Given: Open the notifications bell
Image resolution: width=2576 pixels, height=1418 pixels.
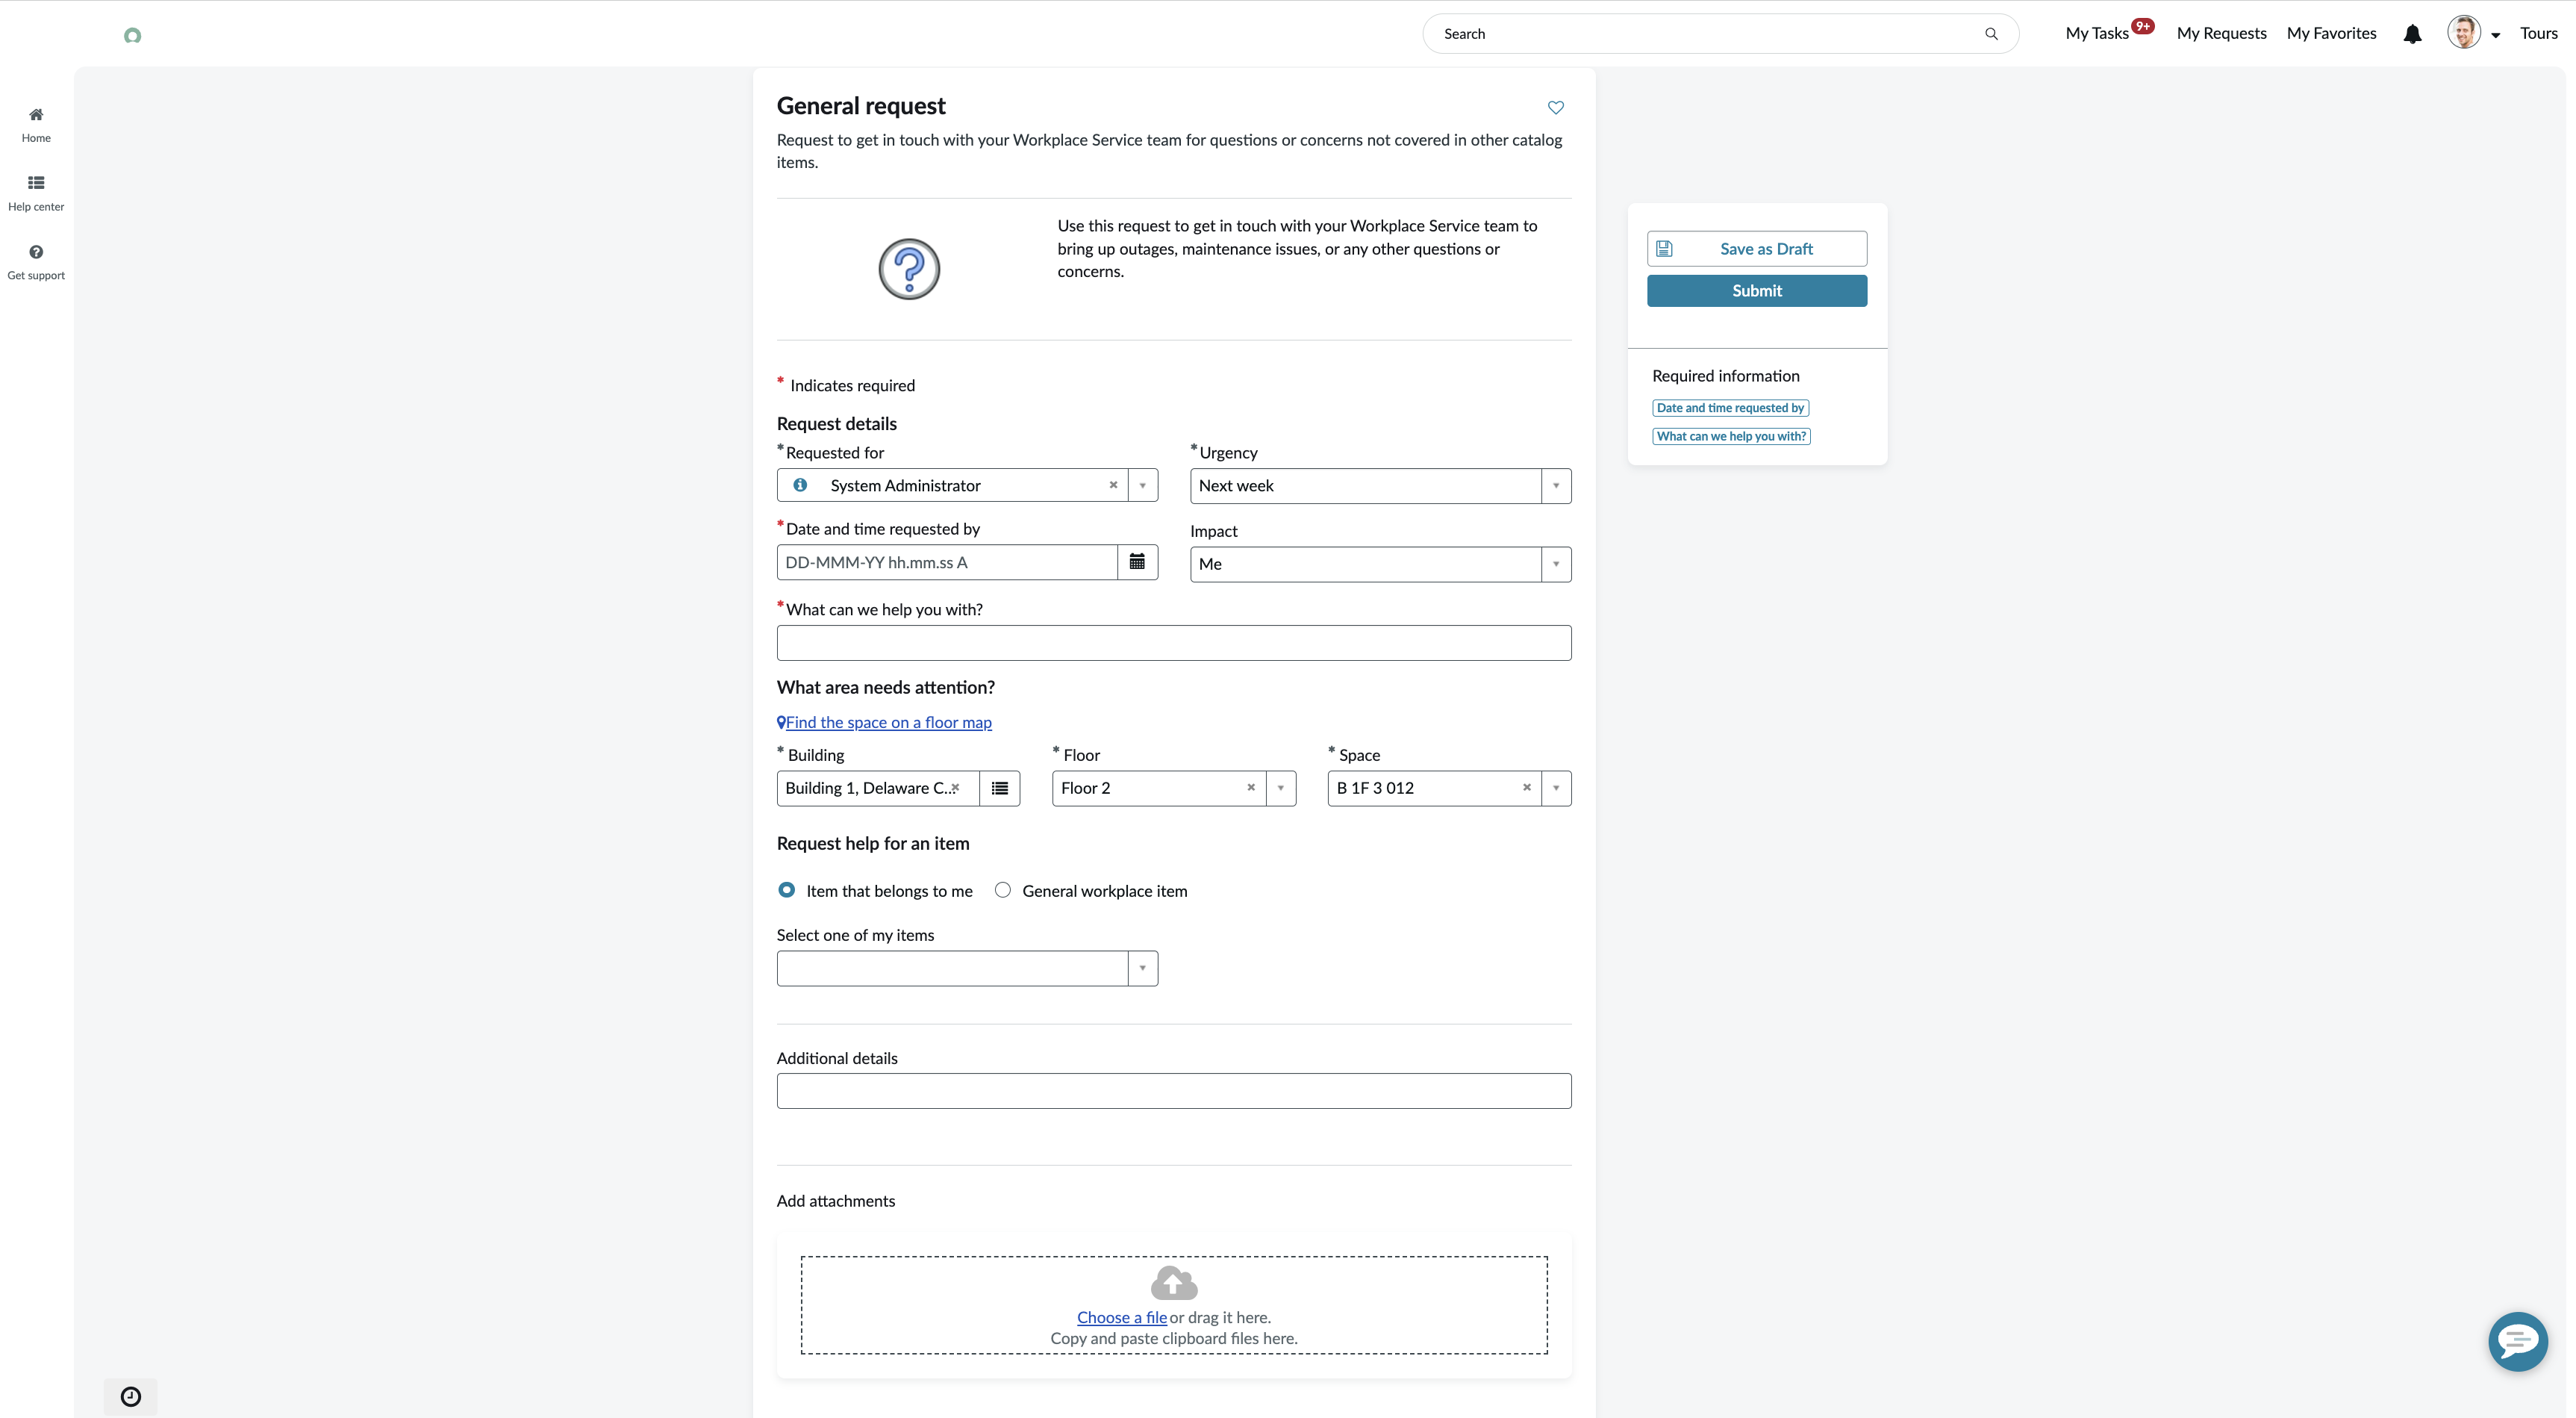Looking at the screenshot, I should (x=2412, y=34).
